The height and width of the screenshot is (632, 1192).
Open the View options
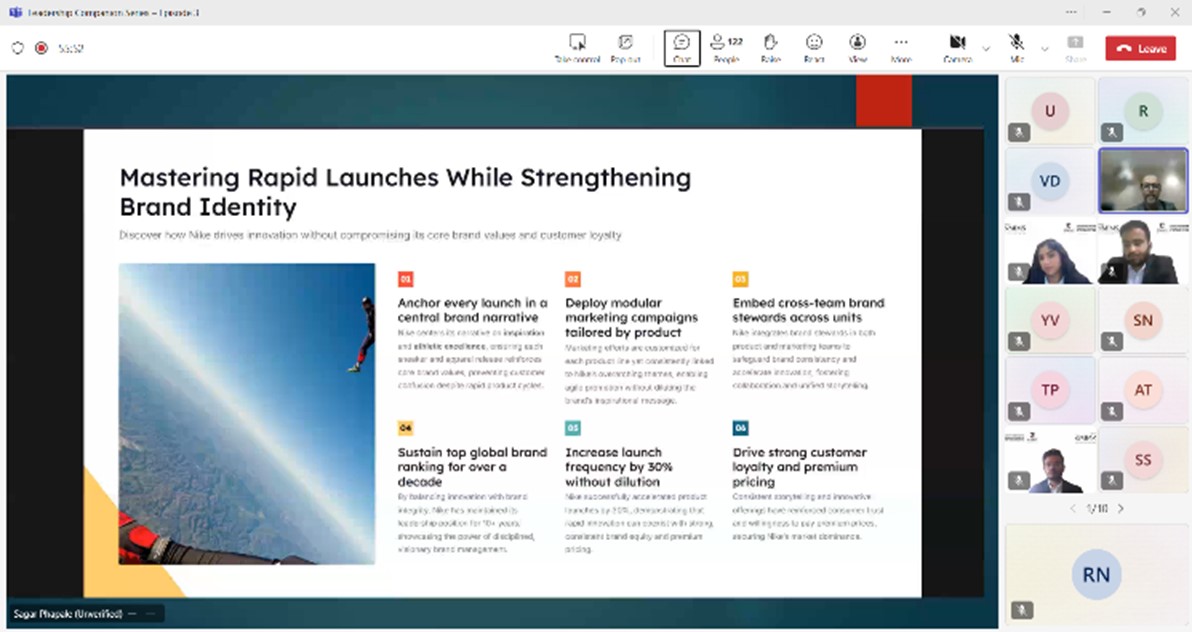(x=858, y=49)
